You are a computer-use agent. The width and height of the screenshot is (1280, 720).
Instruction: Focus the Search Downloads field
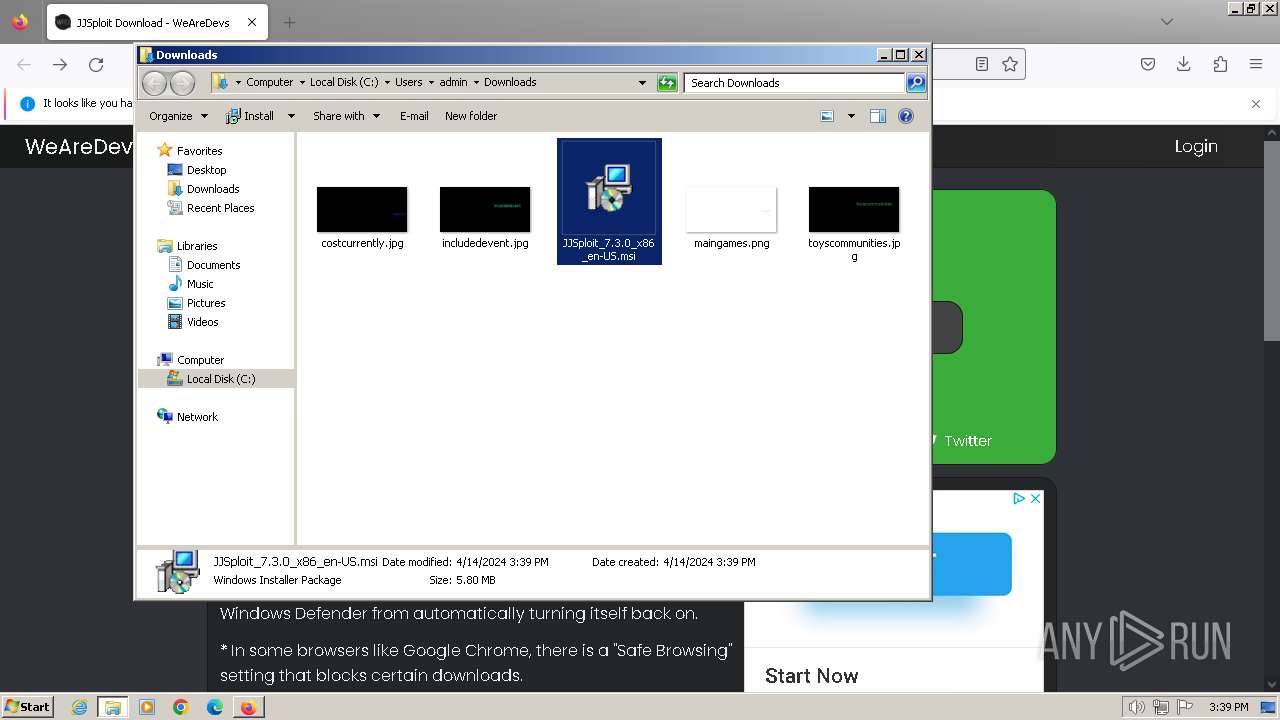point(794,83)
